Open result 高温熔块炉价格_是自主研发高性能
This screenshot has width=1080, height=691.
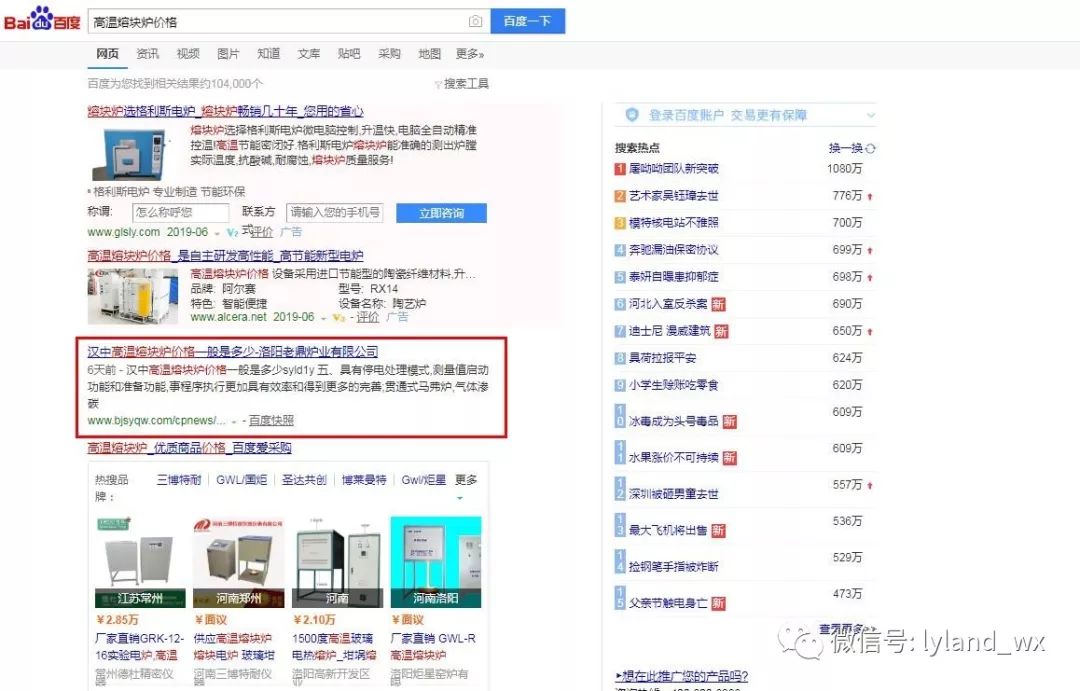(x=225, y=256)
